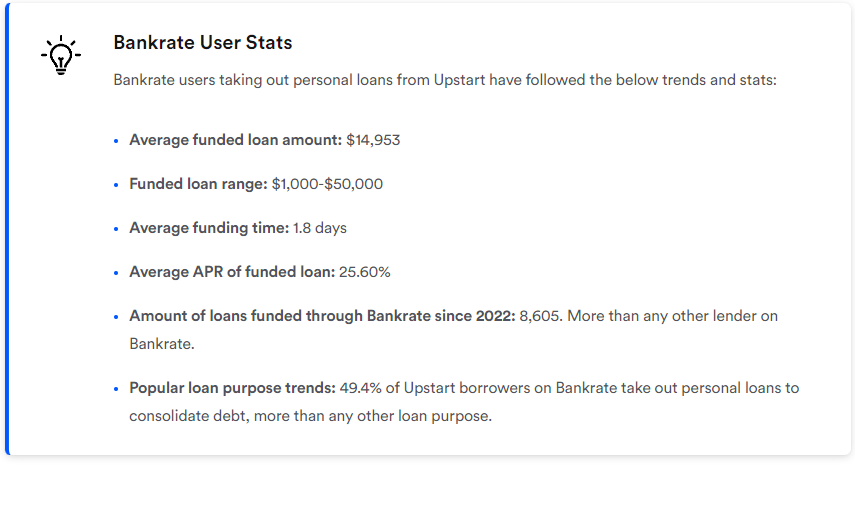Select the Average funding time label

pyautogui.click(x=209, y=228)
